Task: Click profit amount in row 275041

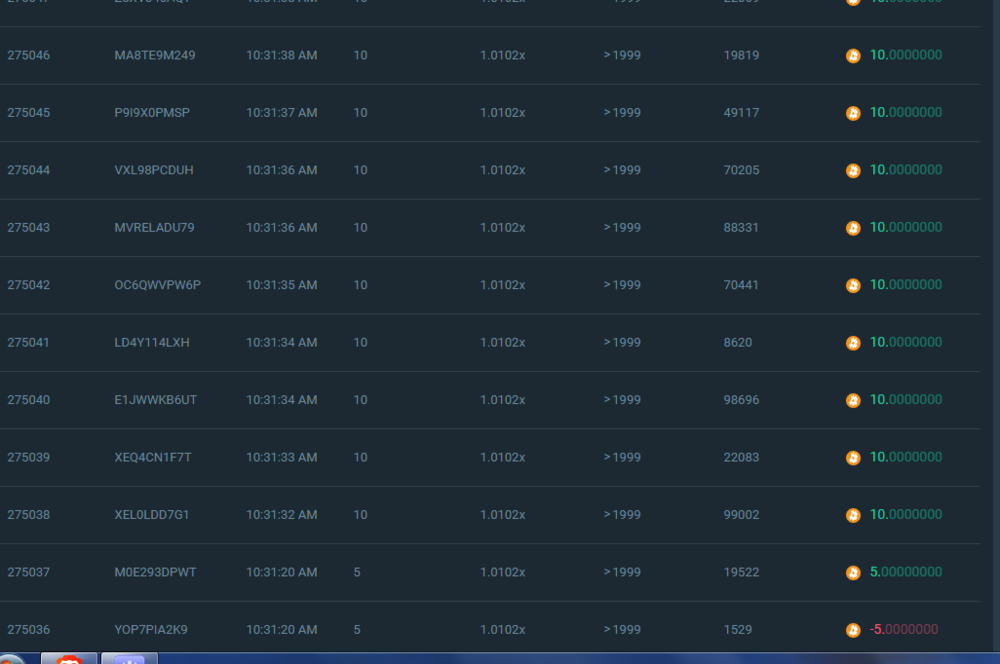Action: pyautogui.click(x=905, y=342)
